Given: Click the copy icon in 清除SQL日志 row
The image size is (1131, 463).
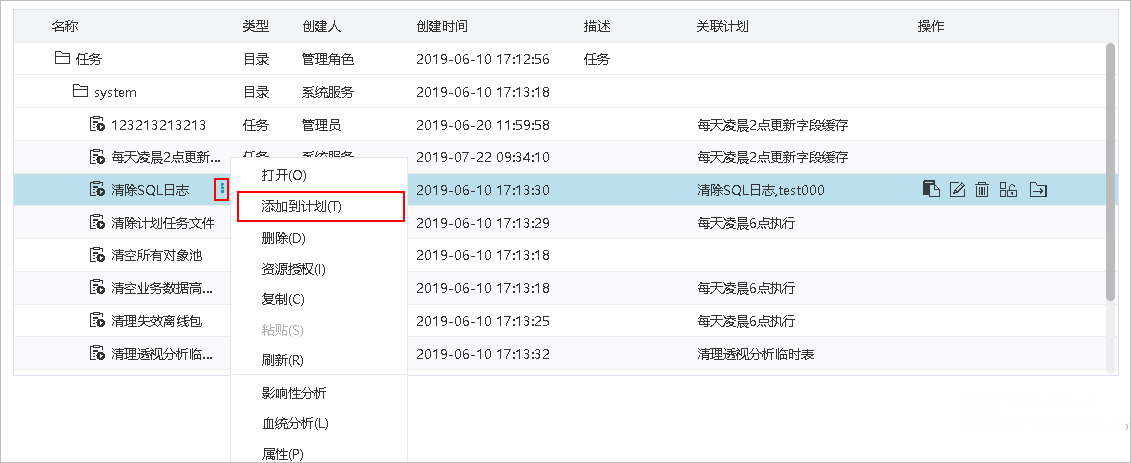Looking at the screenshot, I should coord(931,190).
